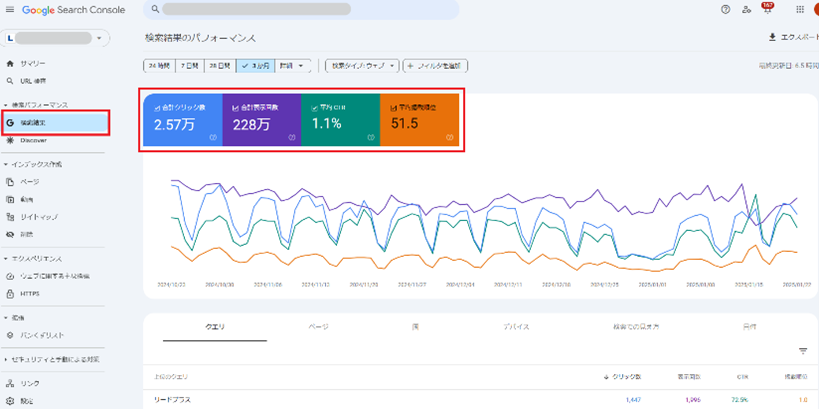This screenshot has width=819, height=409.
Task: Open 検索タイプ: ウェブ filter dropdown
Action: coord(362,66)
